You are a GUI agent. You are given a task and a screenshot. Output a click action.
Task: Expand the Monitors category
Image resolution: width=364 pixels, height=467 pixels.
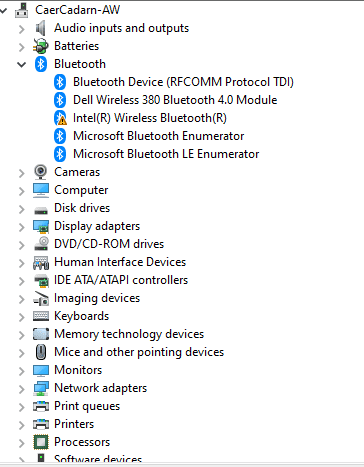pos(22,371)
